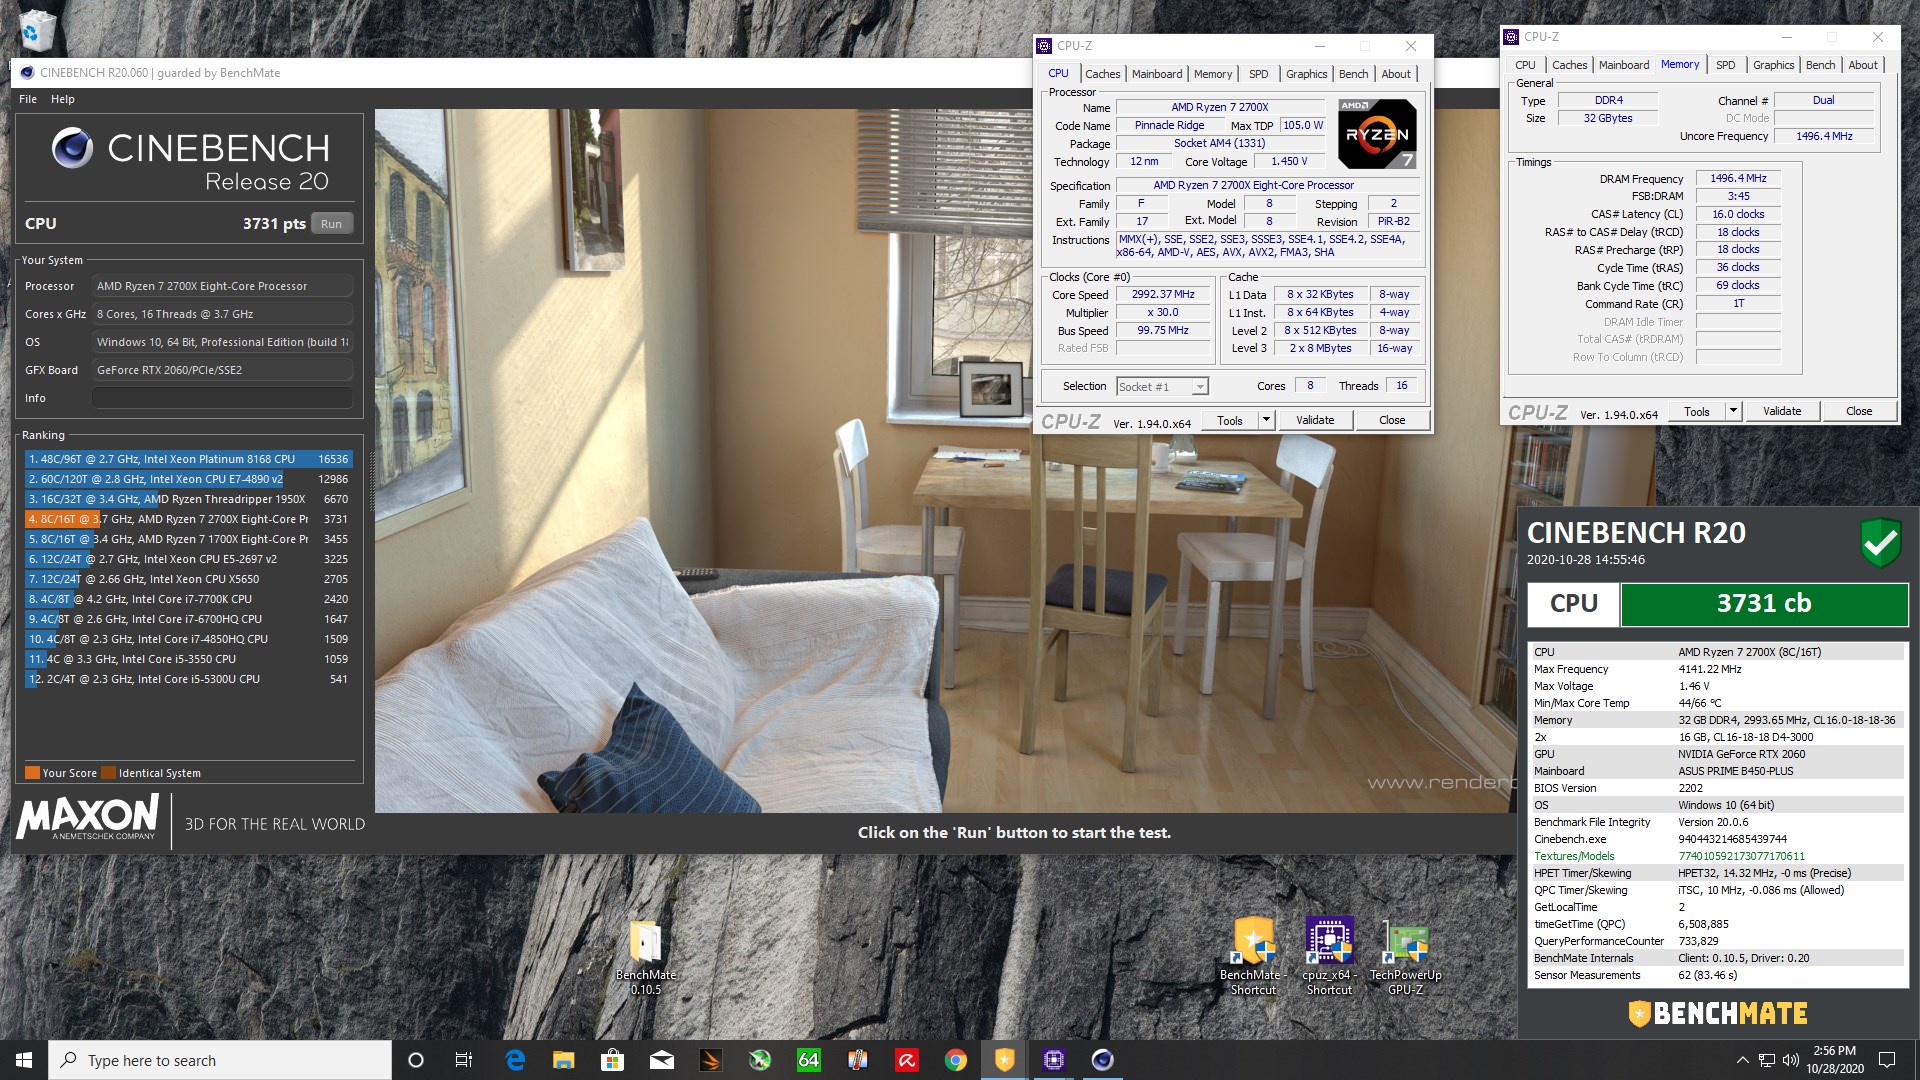Switch to CPU-Z purple chip taskbar icon
This screenshot has width=1920, height=1080.
point(1053,1060)
